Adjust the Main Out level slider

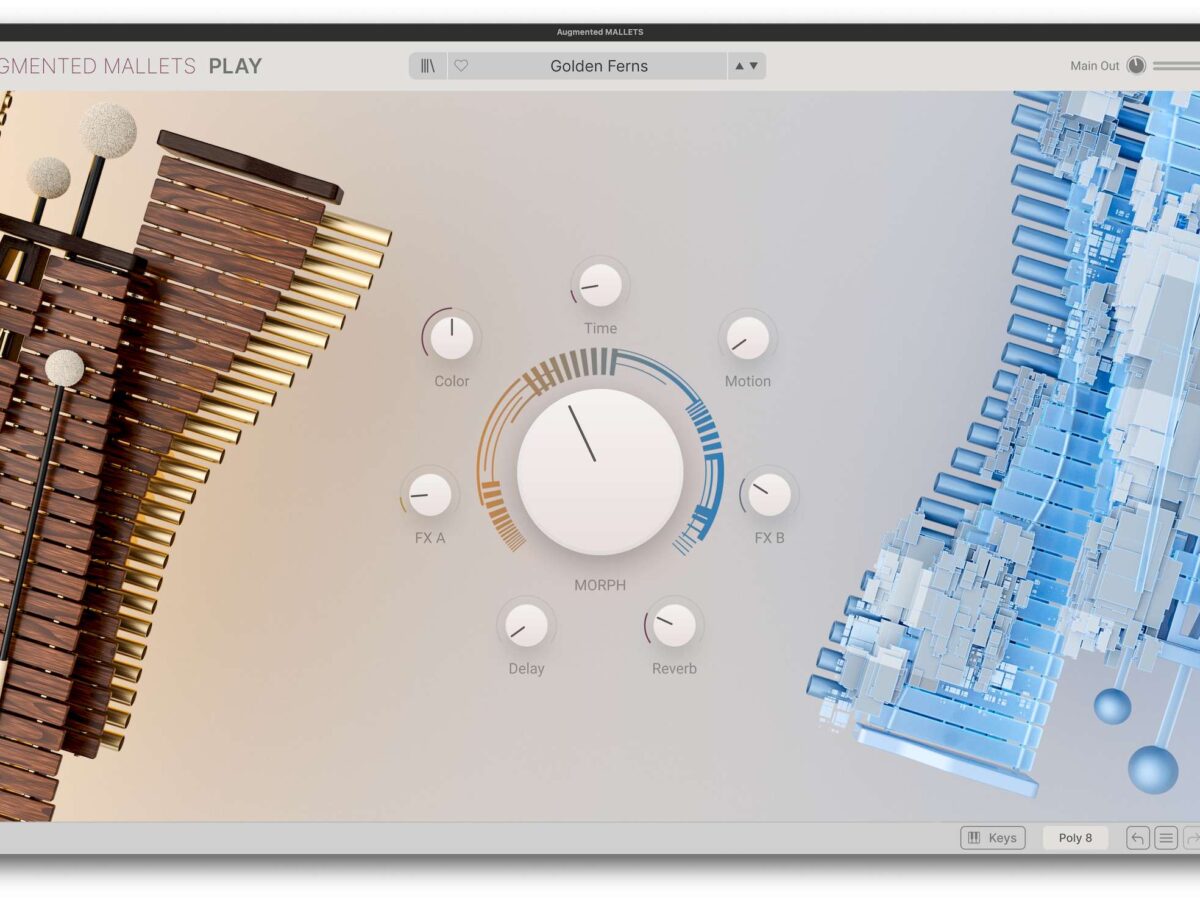1180,64
